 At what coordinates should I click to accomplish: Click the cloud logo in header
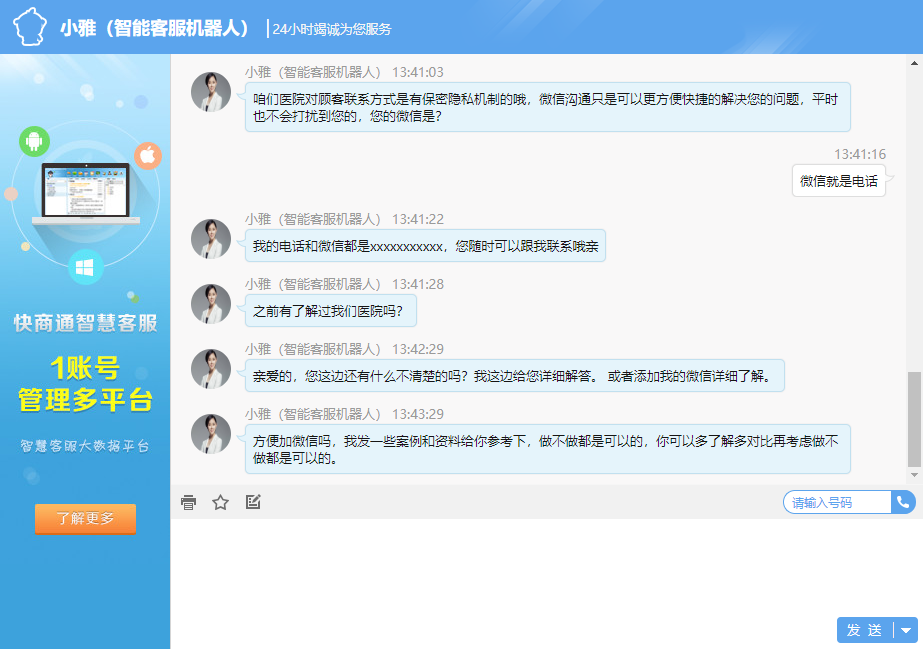[x=30, y=27]
